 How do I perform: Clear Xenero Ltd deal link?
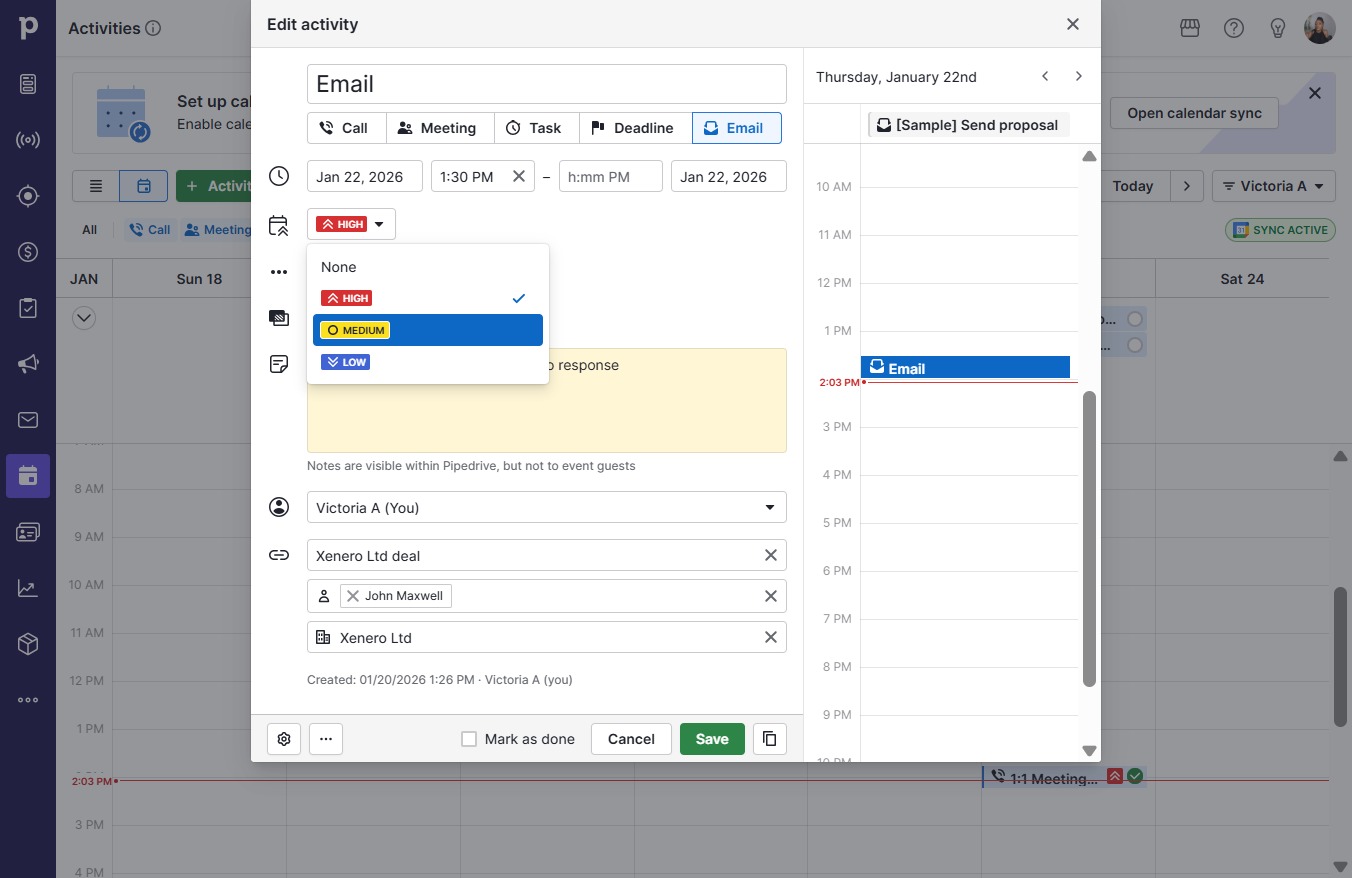tap(771, 555)
